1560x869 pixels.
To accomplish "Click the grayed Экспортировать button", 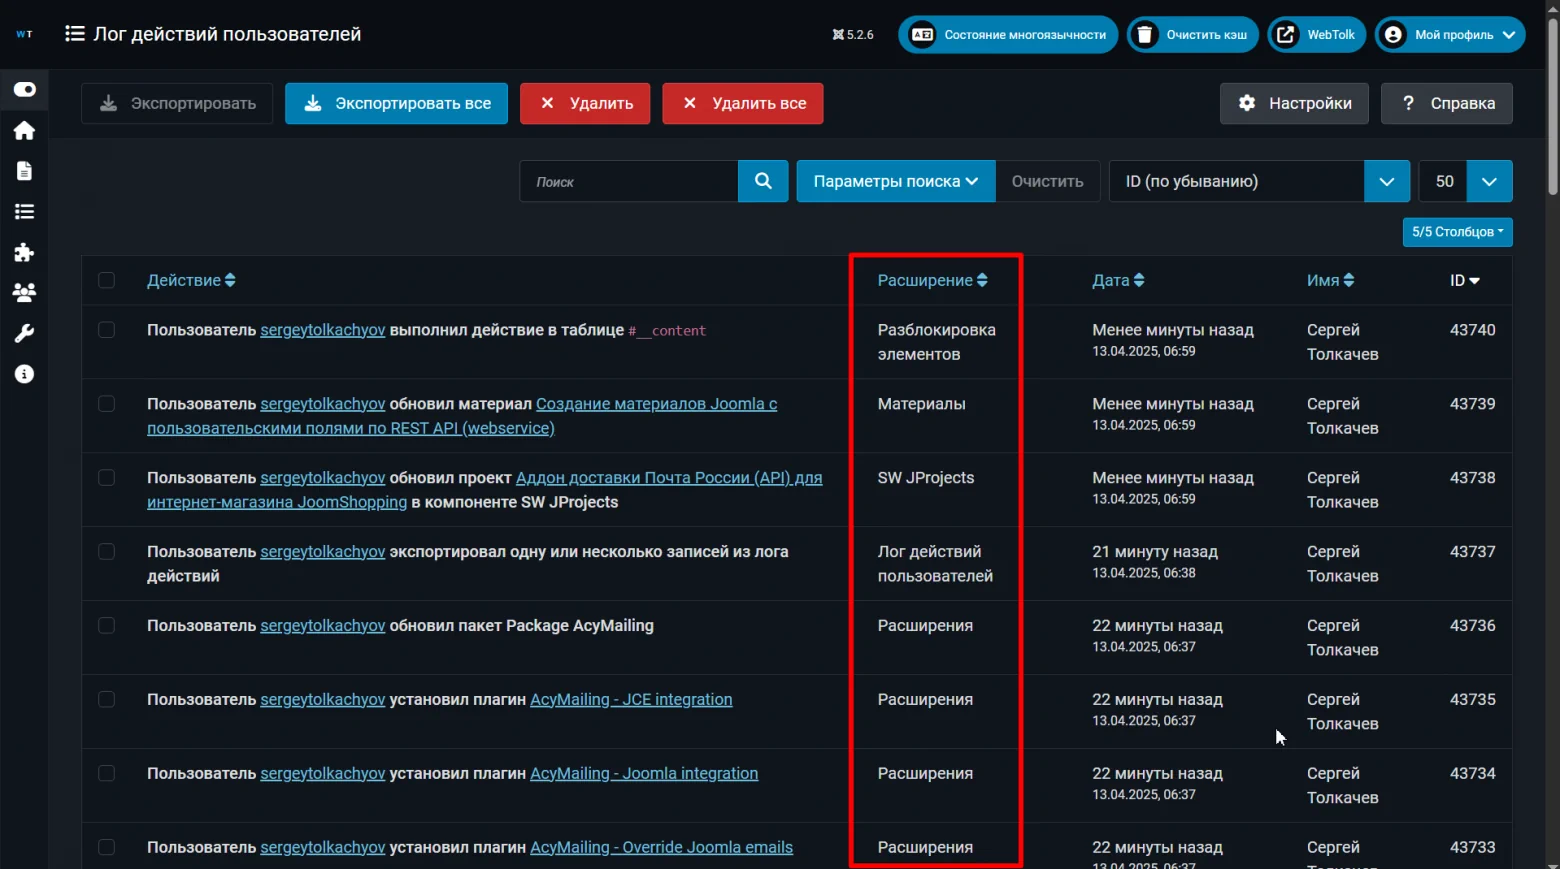I will point(177,103).
